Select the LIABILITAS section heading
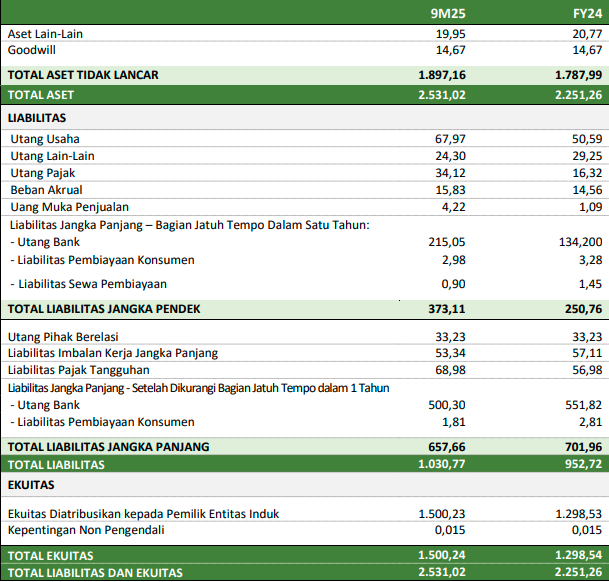Image resolution: width=609 pixels, height=582 pixels. click(x=37, y=118)
